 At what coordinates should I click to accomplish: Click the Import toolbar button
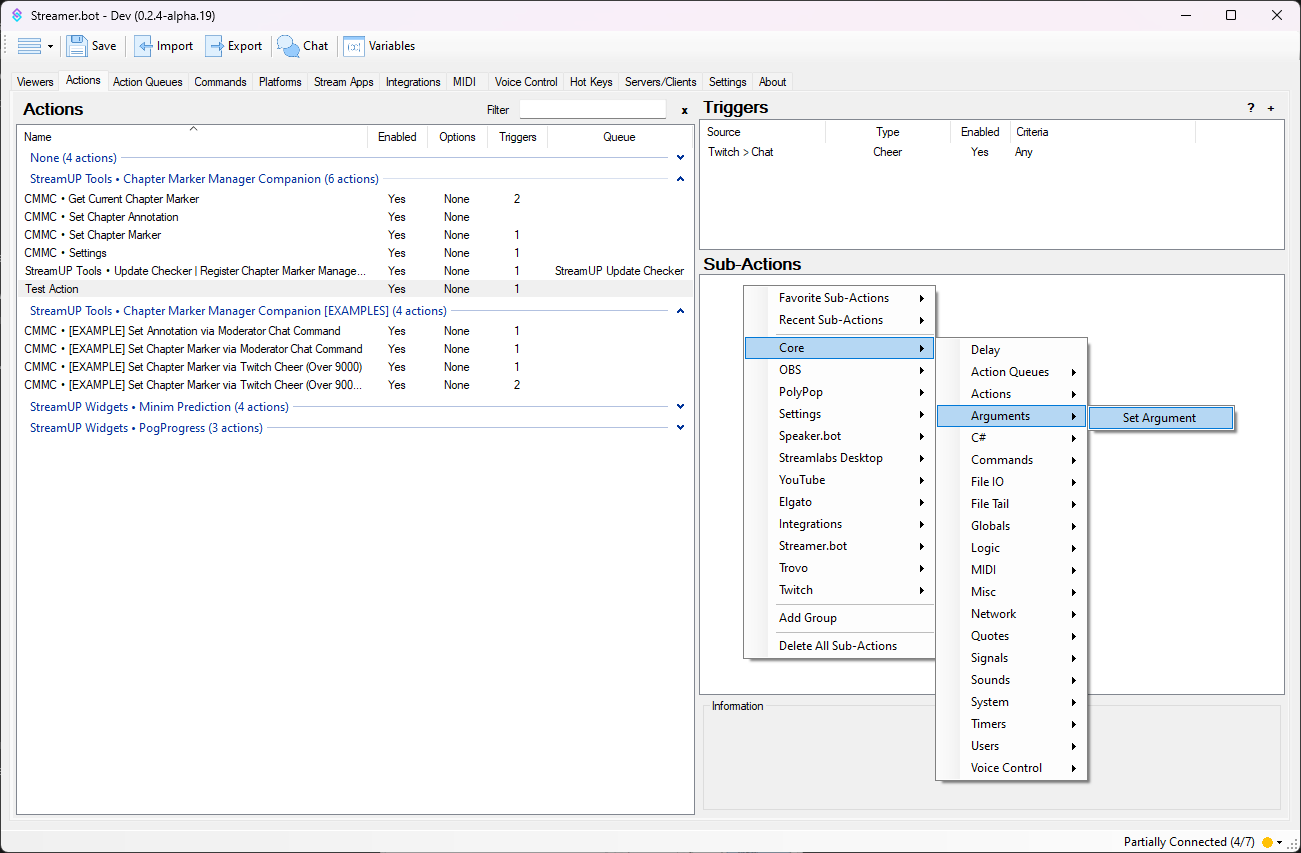[x=164, y=46]
